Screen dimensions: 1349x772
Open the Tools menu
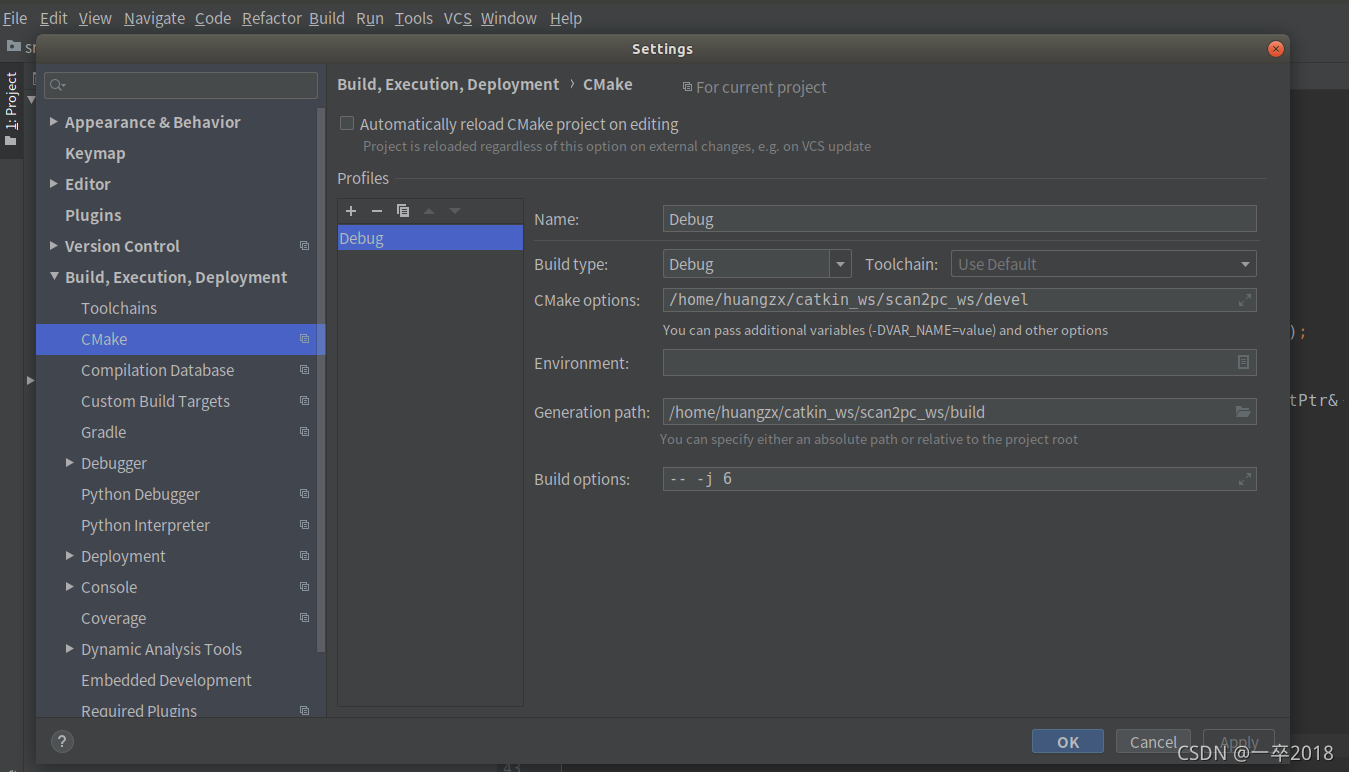click(x=414, y=18)
